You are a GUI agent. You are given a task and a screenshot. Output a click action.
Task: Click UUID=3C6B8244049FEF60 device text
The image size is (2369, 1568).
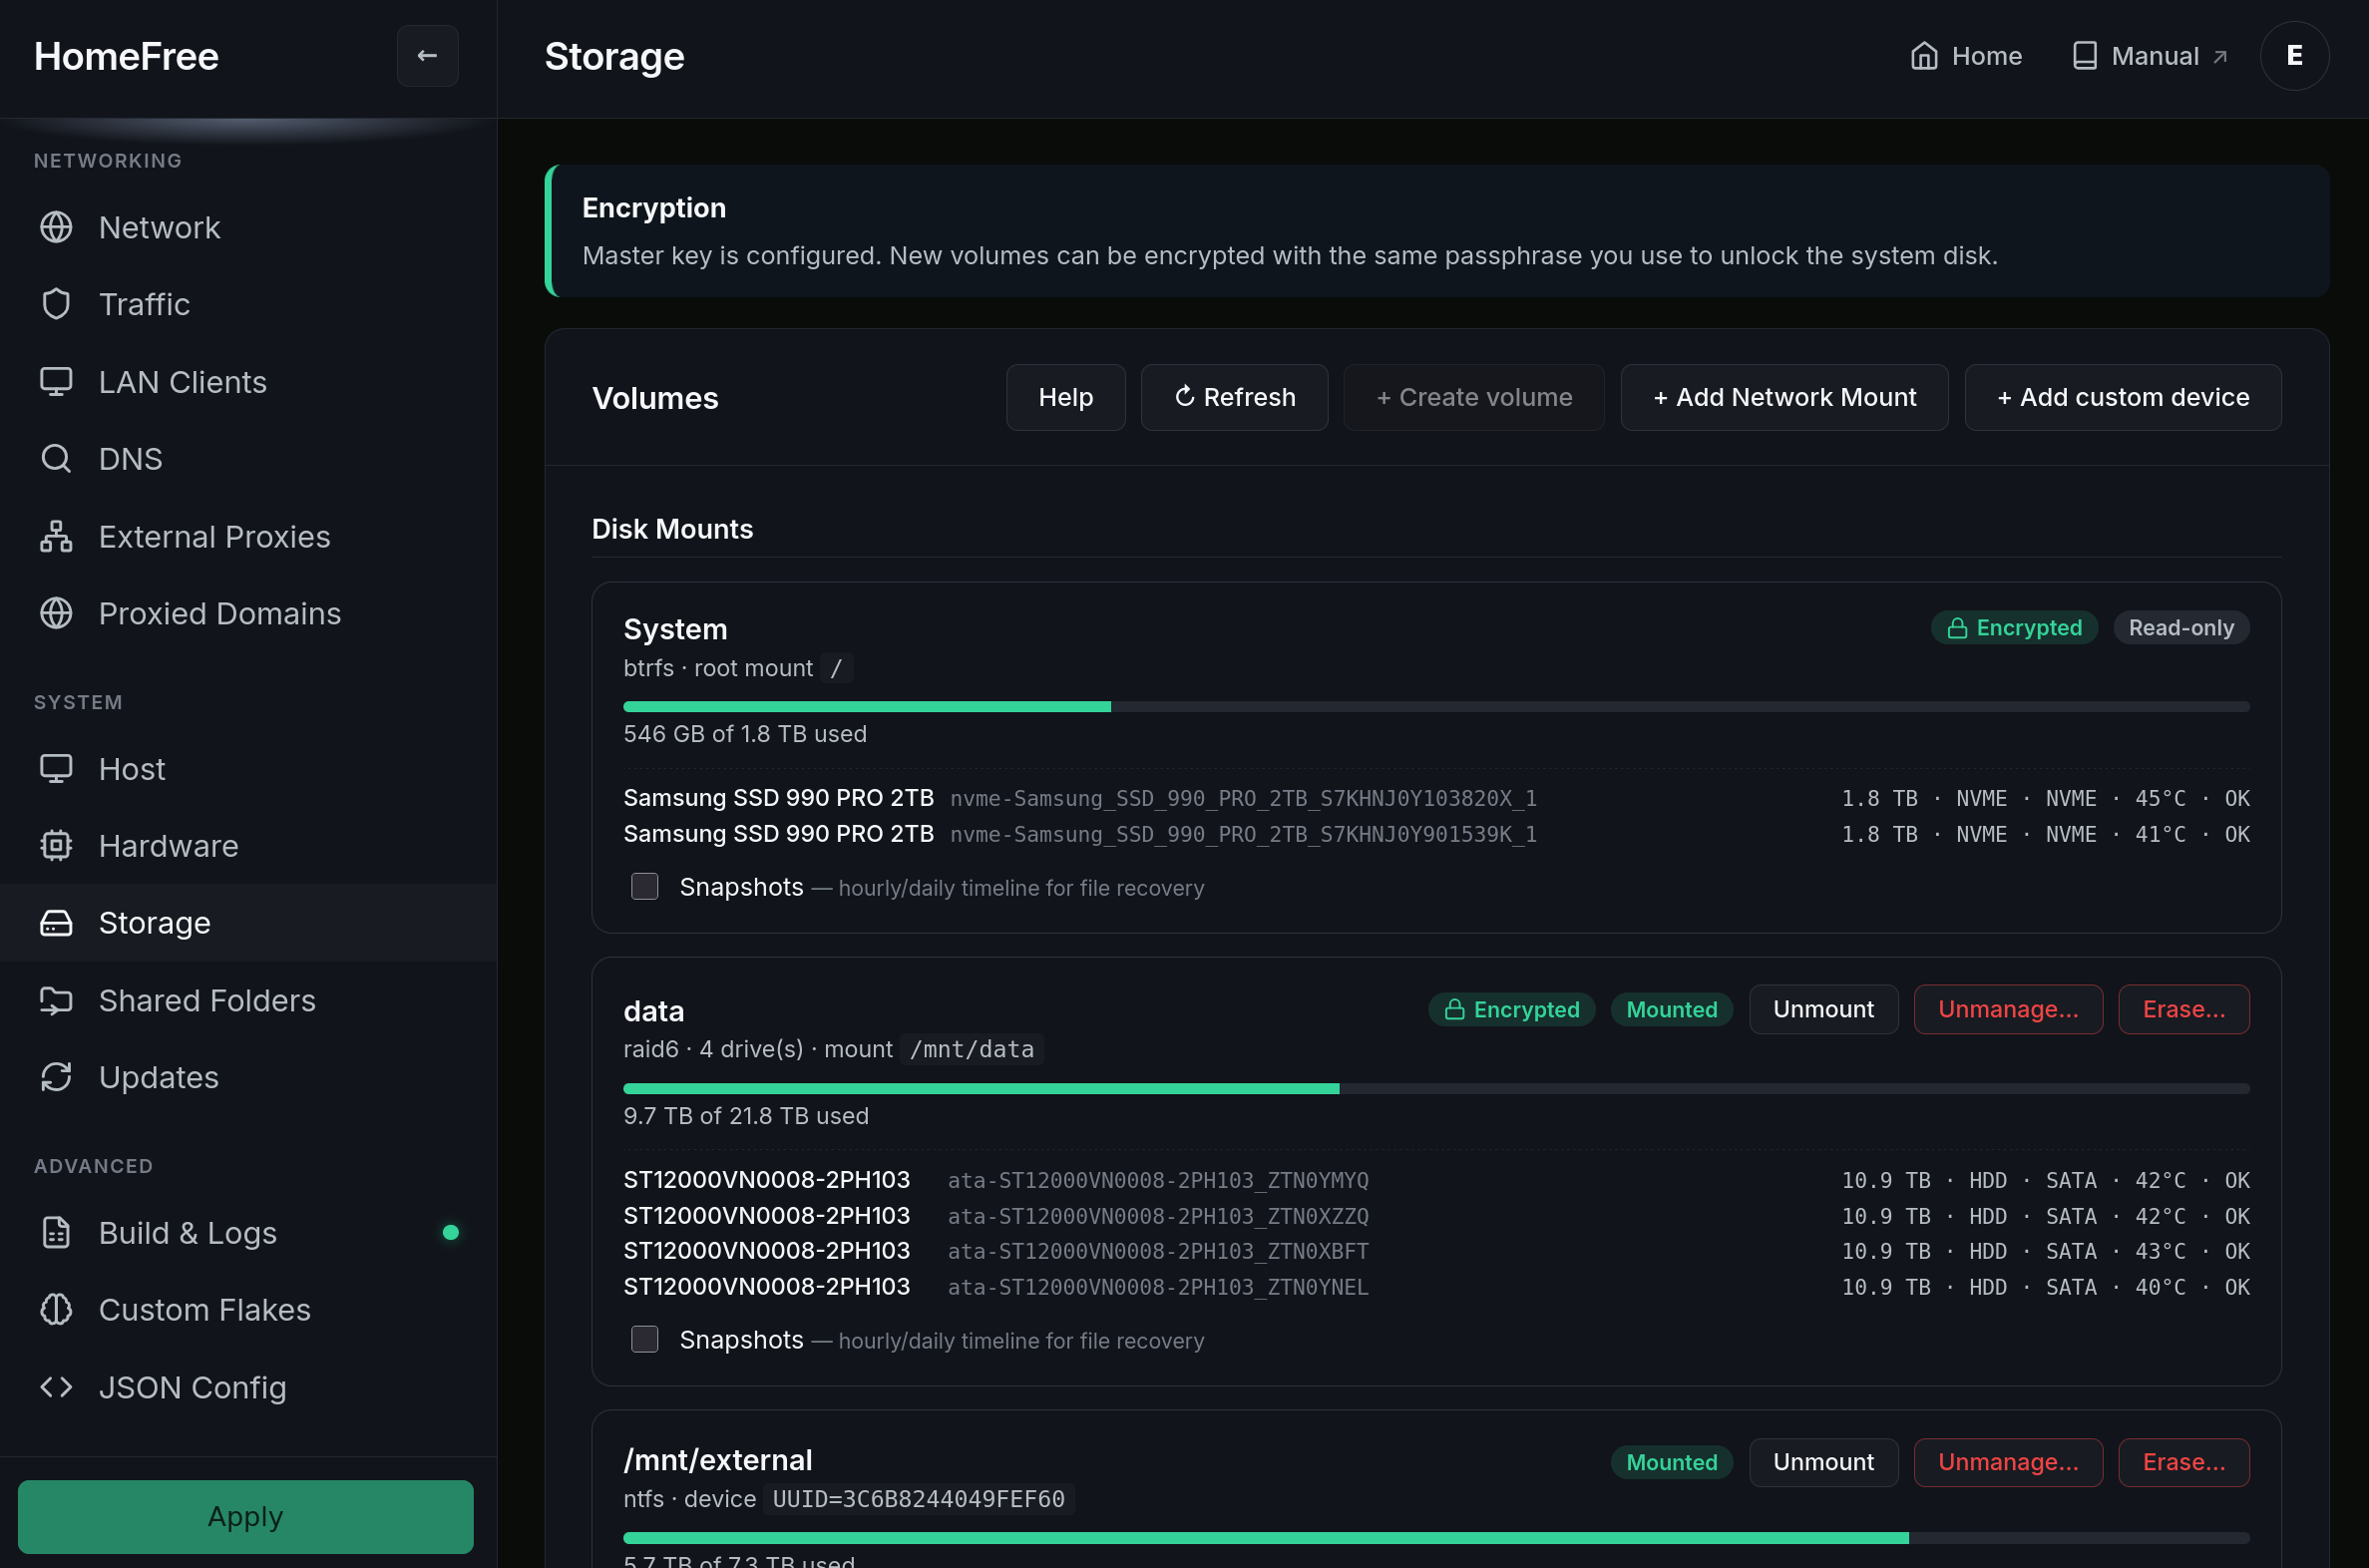(x=918, y=1499)
